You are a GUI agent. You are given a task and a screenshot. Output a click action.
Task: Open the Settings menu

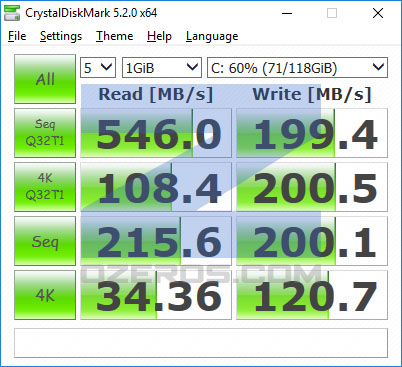click(61, 36)
